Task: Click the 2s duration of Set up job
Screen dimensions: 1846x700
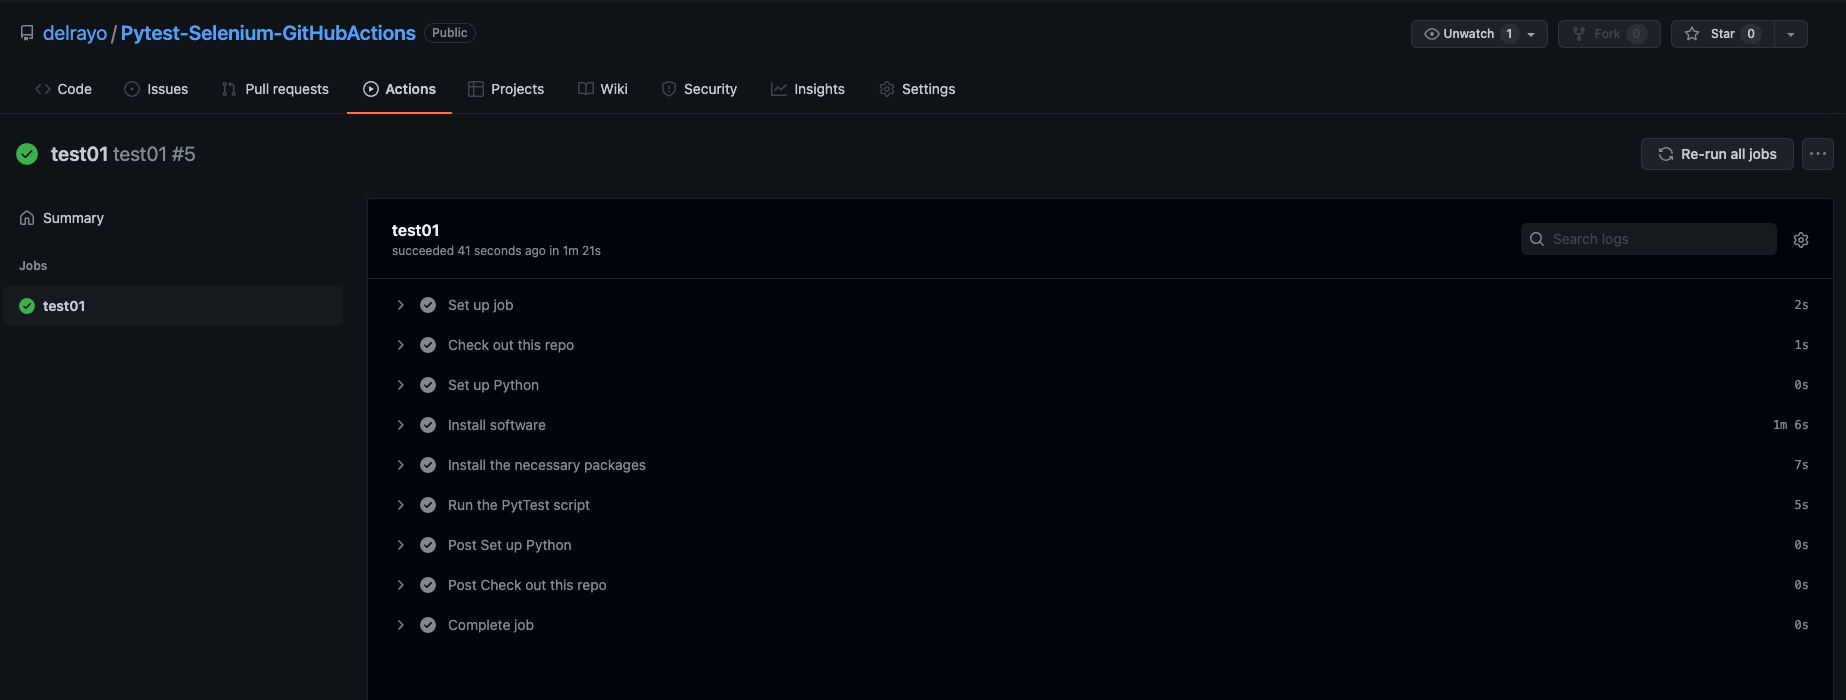Action: coord(1801,305)
